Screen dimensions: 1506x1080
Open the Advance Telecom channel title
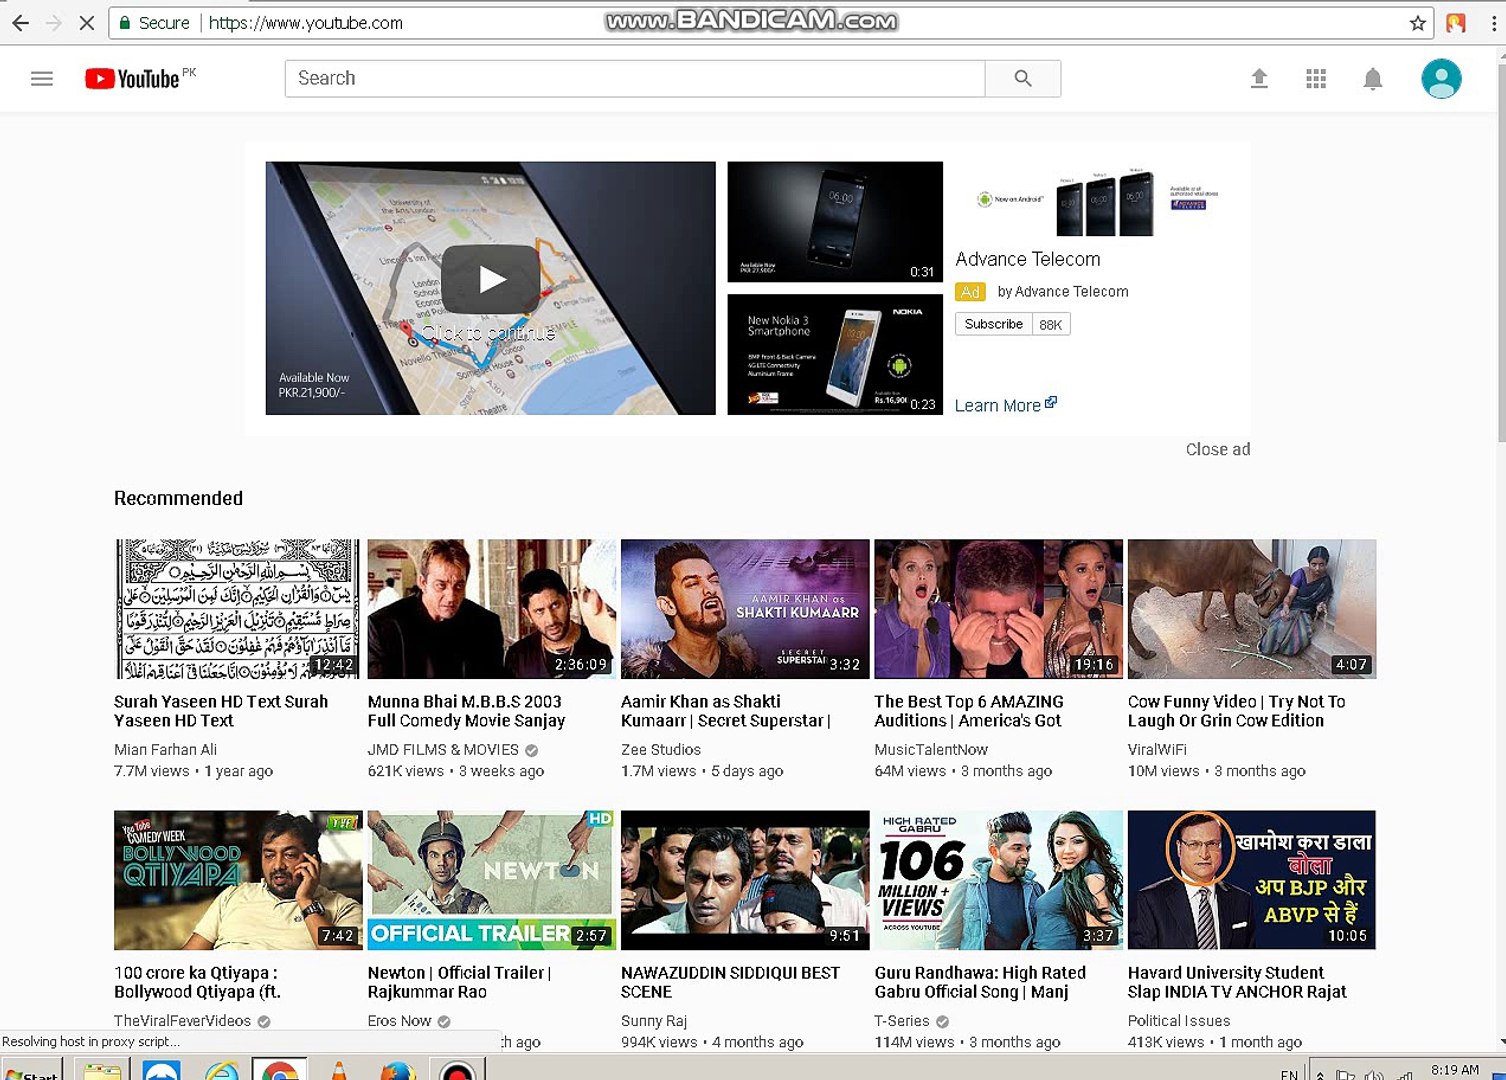[x=1027, y=259]
